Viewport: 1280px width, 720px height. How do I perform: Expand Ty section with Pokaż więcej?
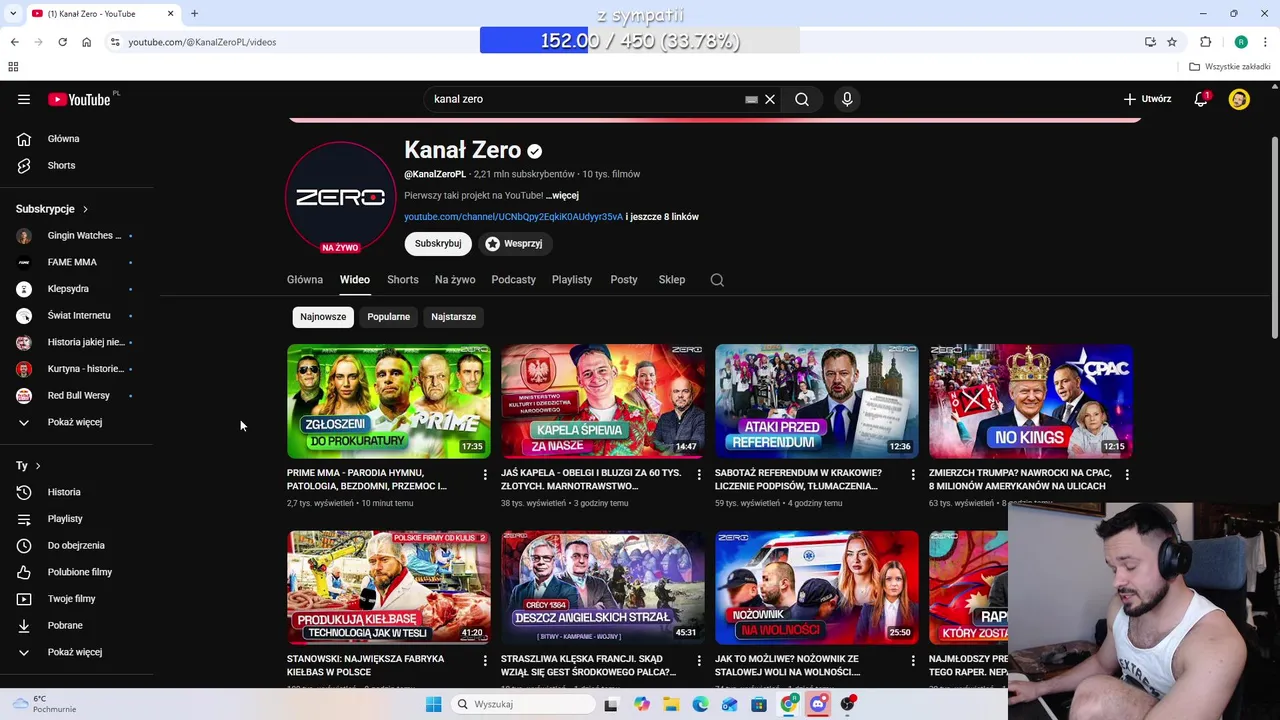pos(76,652)
